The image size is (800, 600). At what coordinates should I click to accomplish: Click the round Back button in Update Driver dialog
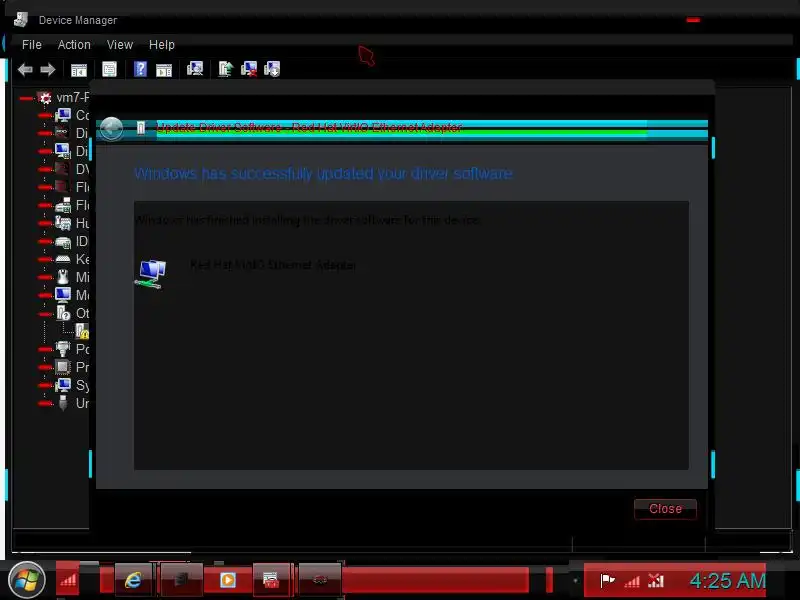(111, 128)
